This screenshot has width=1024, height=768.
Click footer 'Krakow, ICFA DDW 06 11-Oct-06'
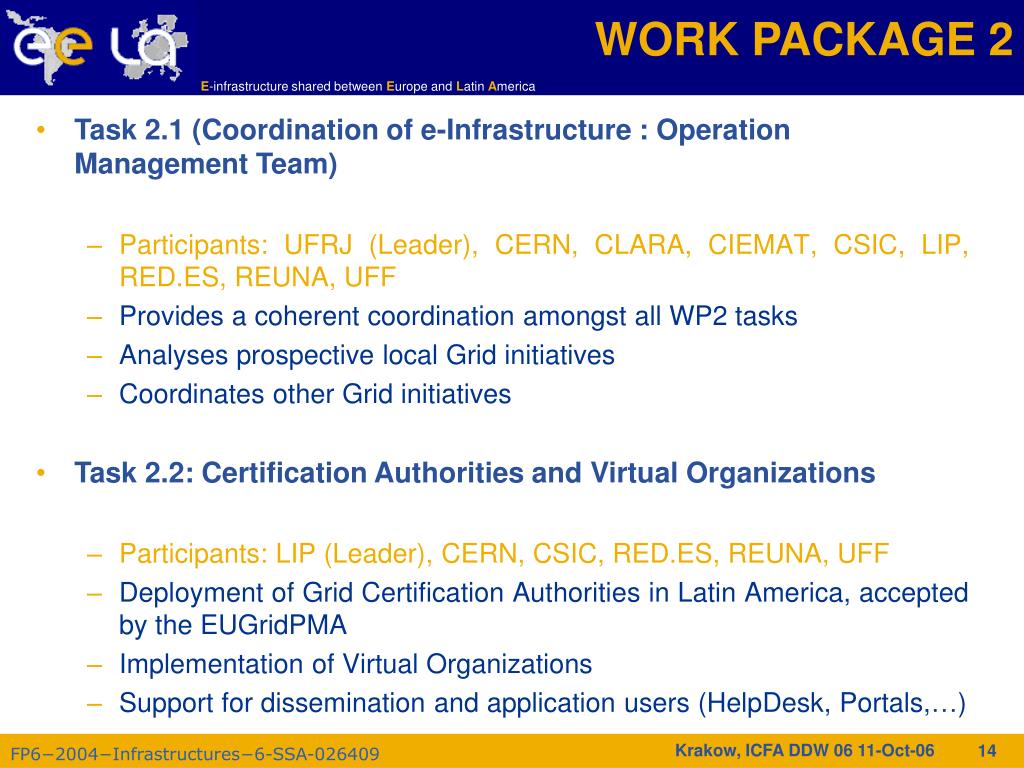[x=805, y=750]
